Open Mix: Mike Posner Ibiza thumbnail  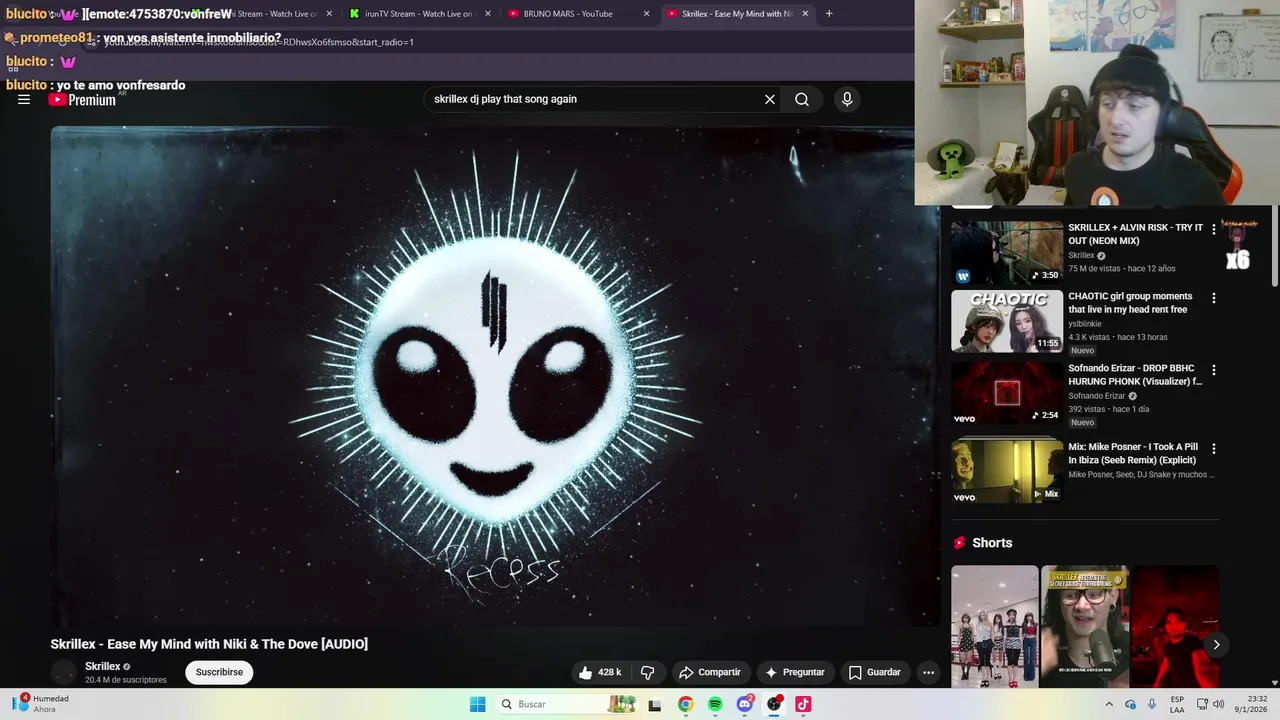pyautogui.click(x=1007, y=472)
